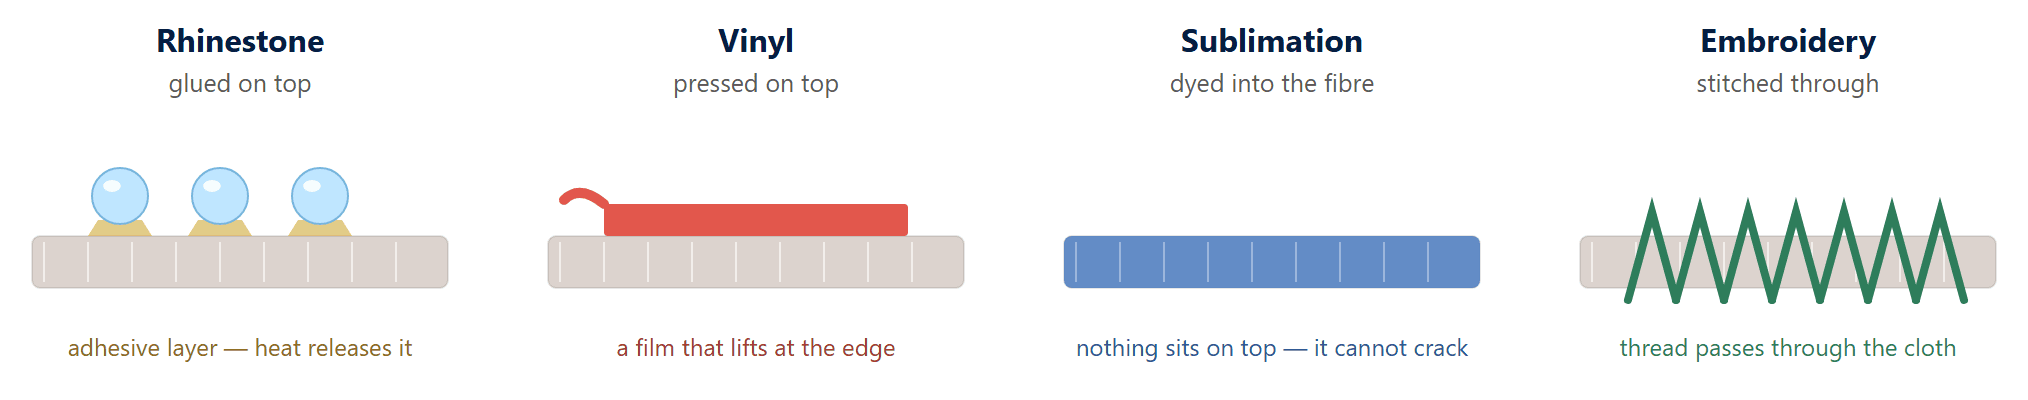Click the lifted curl of the vinyl edge
Viewport: 2028px width, 400px height.
(582, 197)
